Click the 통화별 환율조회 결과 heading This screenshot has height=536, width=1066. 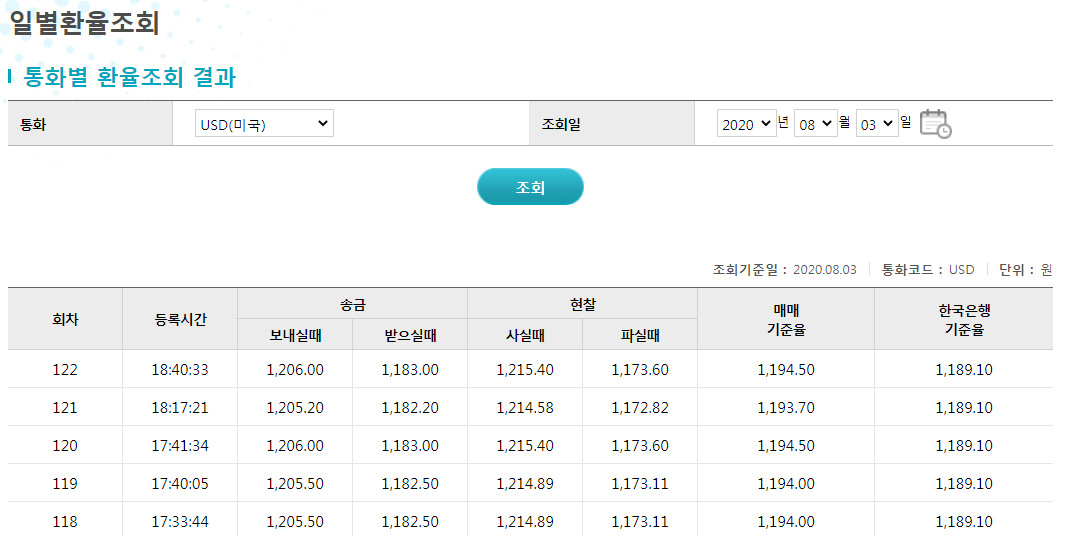point(129,76)
